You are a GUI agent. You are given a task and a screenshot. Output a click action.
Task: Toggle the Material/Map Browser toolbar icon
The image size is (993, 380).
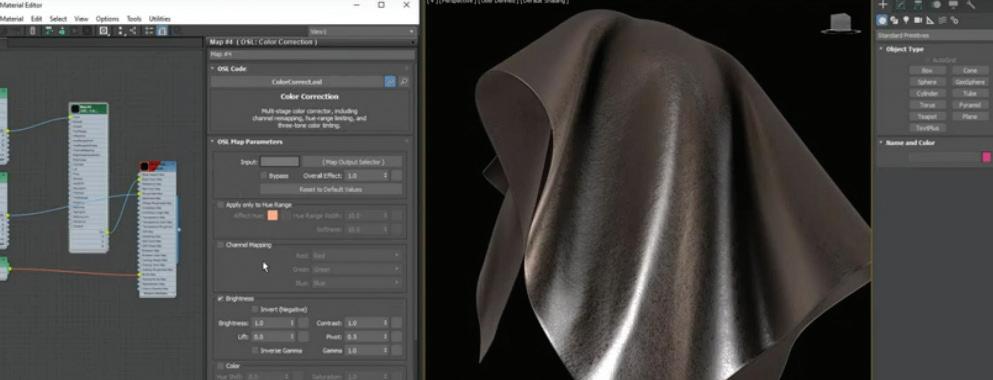tap(149, 30)
